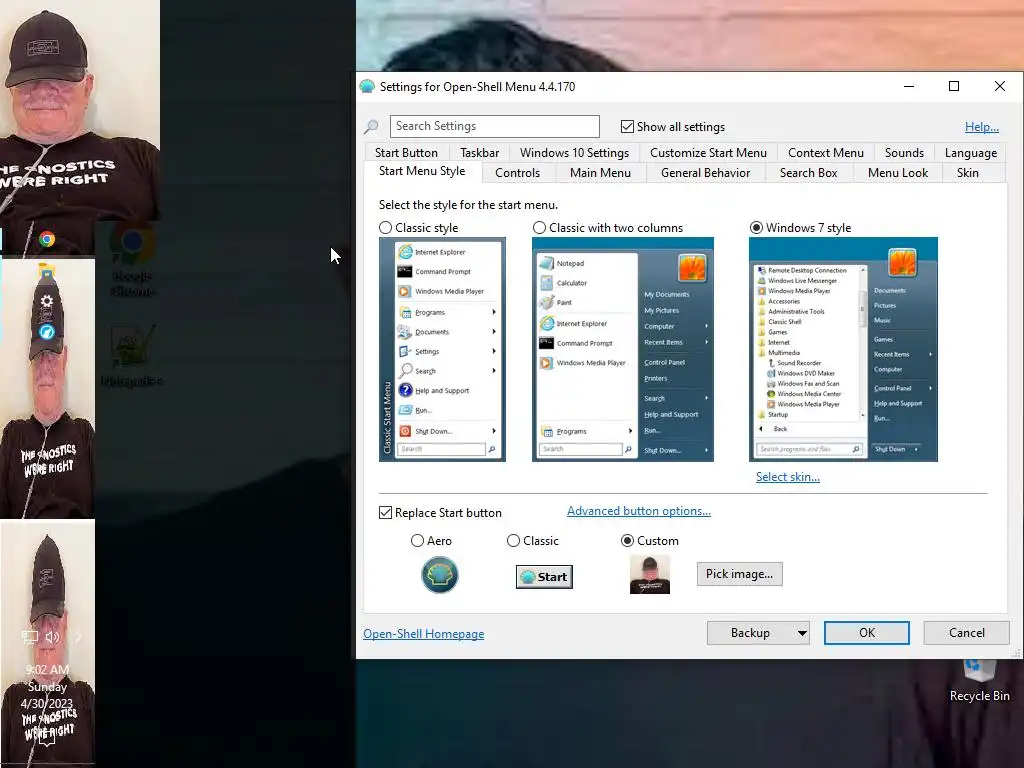Open the Settings gear taskbar icon

[x=46, y=300]
